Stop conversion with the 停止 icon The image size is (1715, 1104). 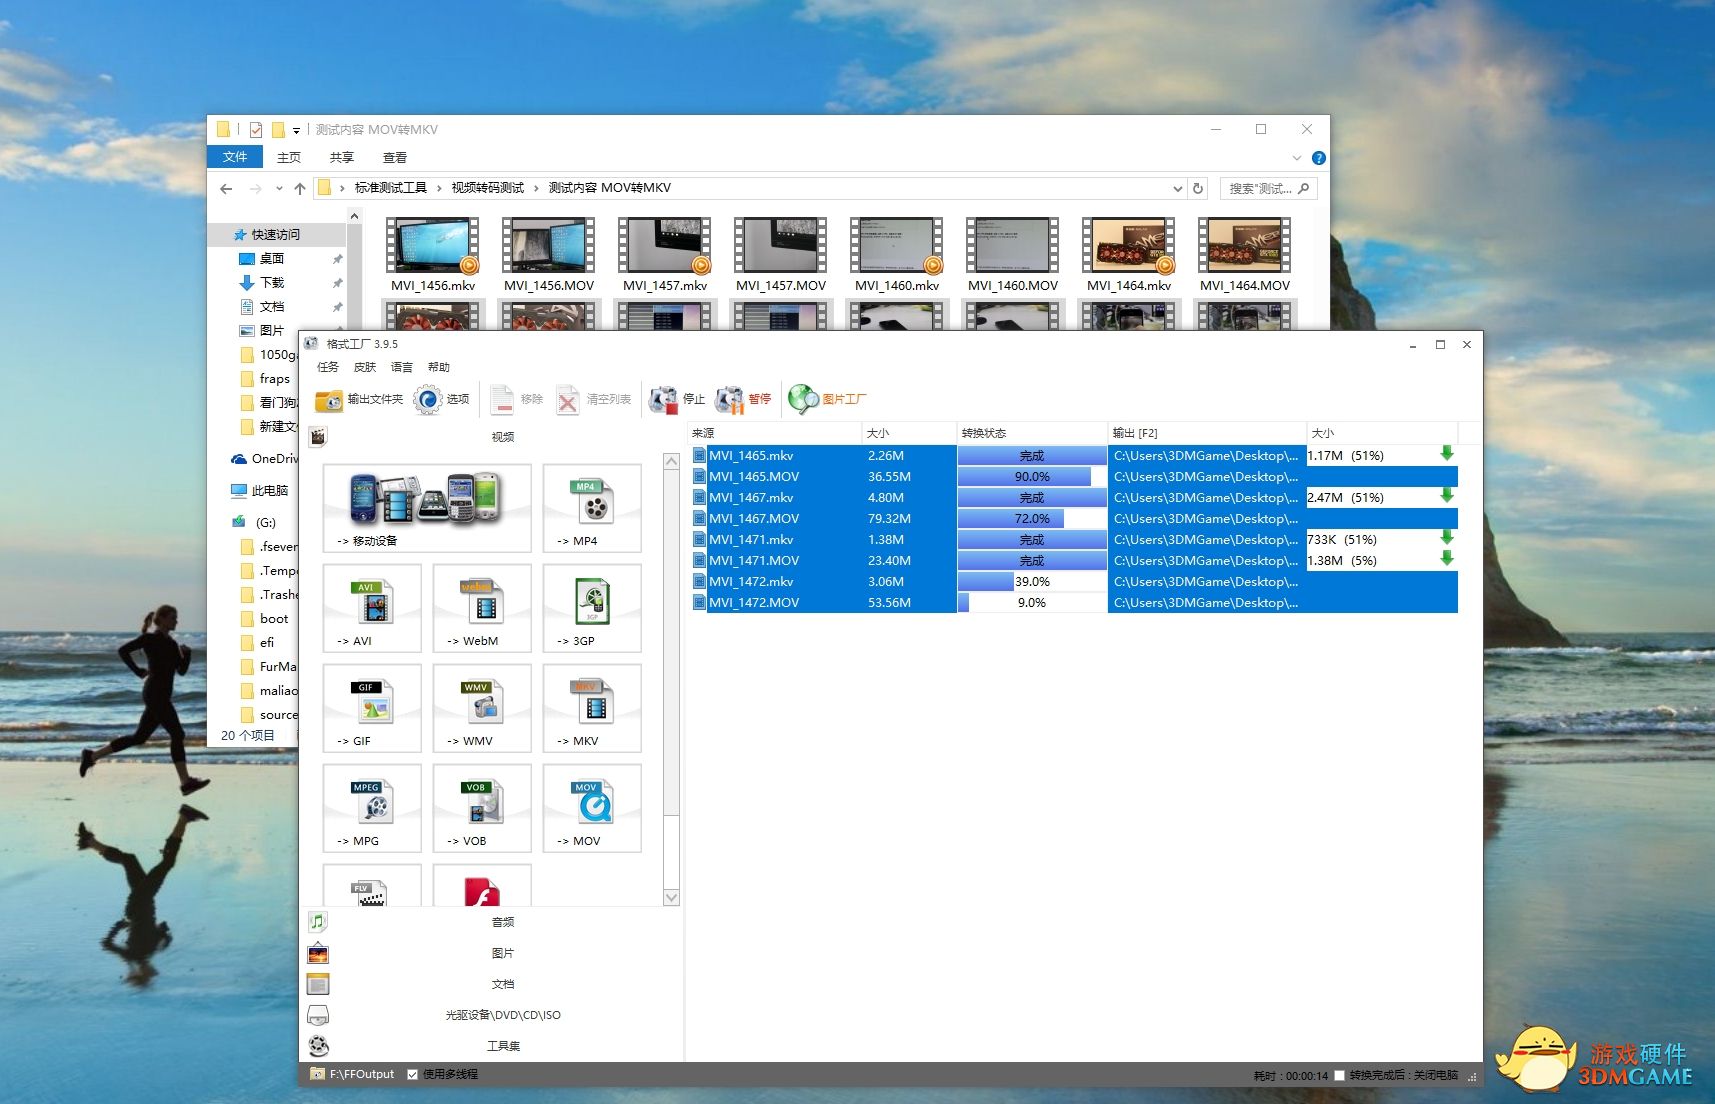point(663,400)
